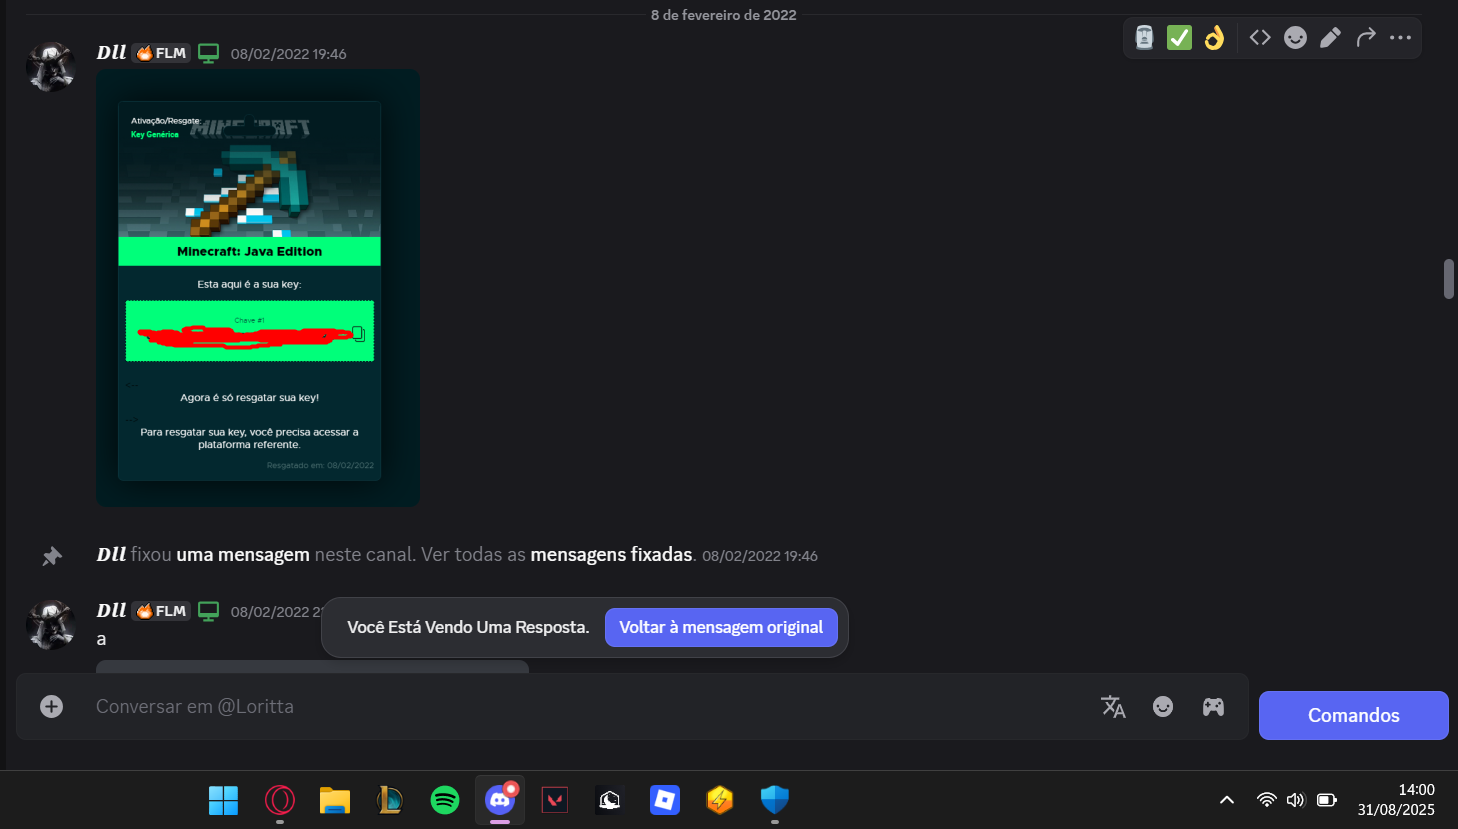Click the timestamp on the pinned message notice
The image size is (1458, 829).
tap(760, 556)
